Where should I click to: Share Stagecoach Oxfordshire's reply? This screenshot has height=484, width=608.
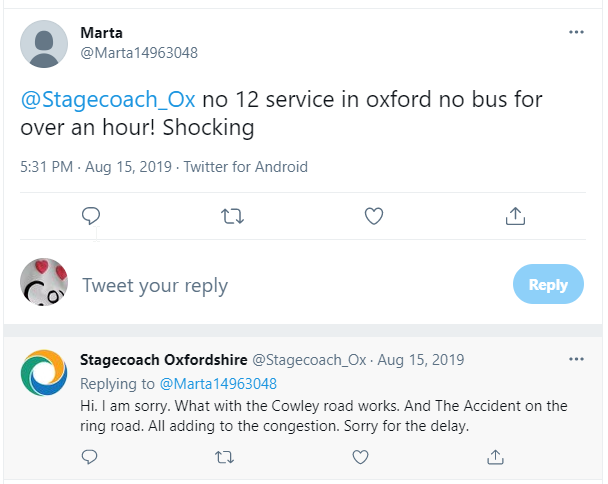pos(494,457)
